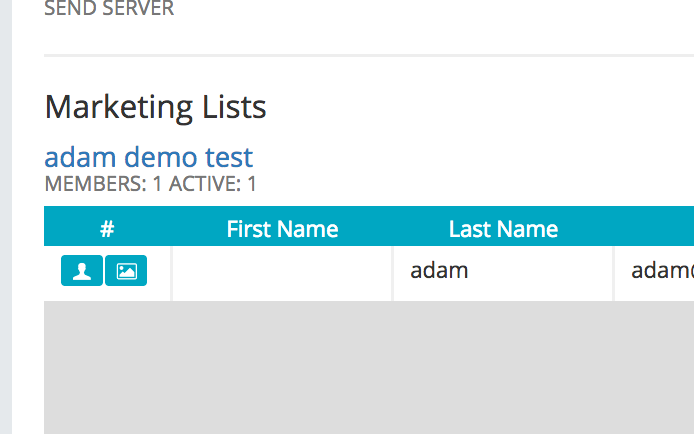Viewport: 694px width, 434px height.
Task: Open the adam demo test list
Action: click(149, 157)
